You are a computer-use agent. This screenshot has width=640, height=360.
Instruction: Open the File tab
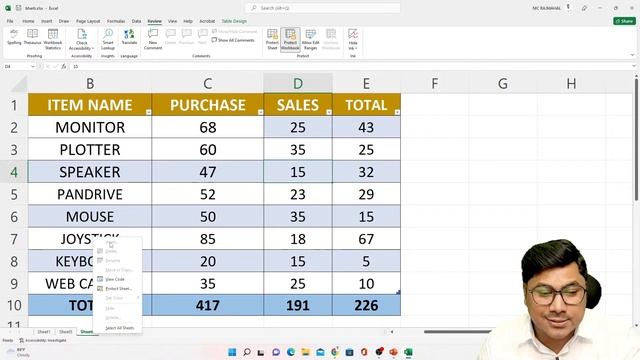10,21
